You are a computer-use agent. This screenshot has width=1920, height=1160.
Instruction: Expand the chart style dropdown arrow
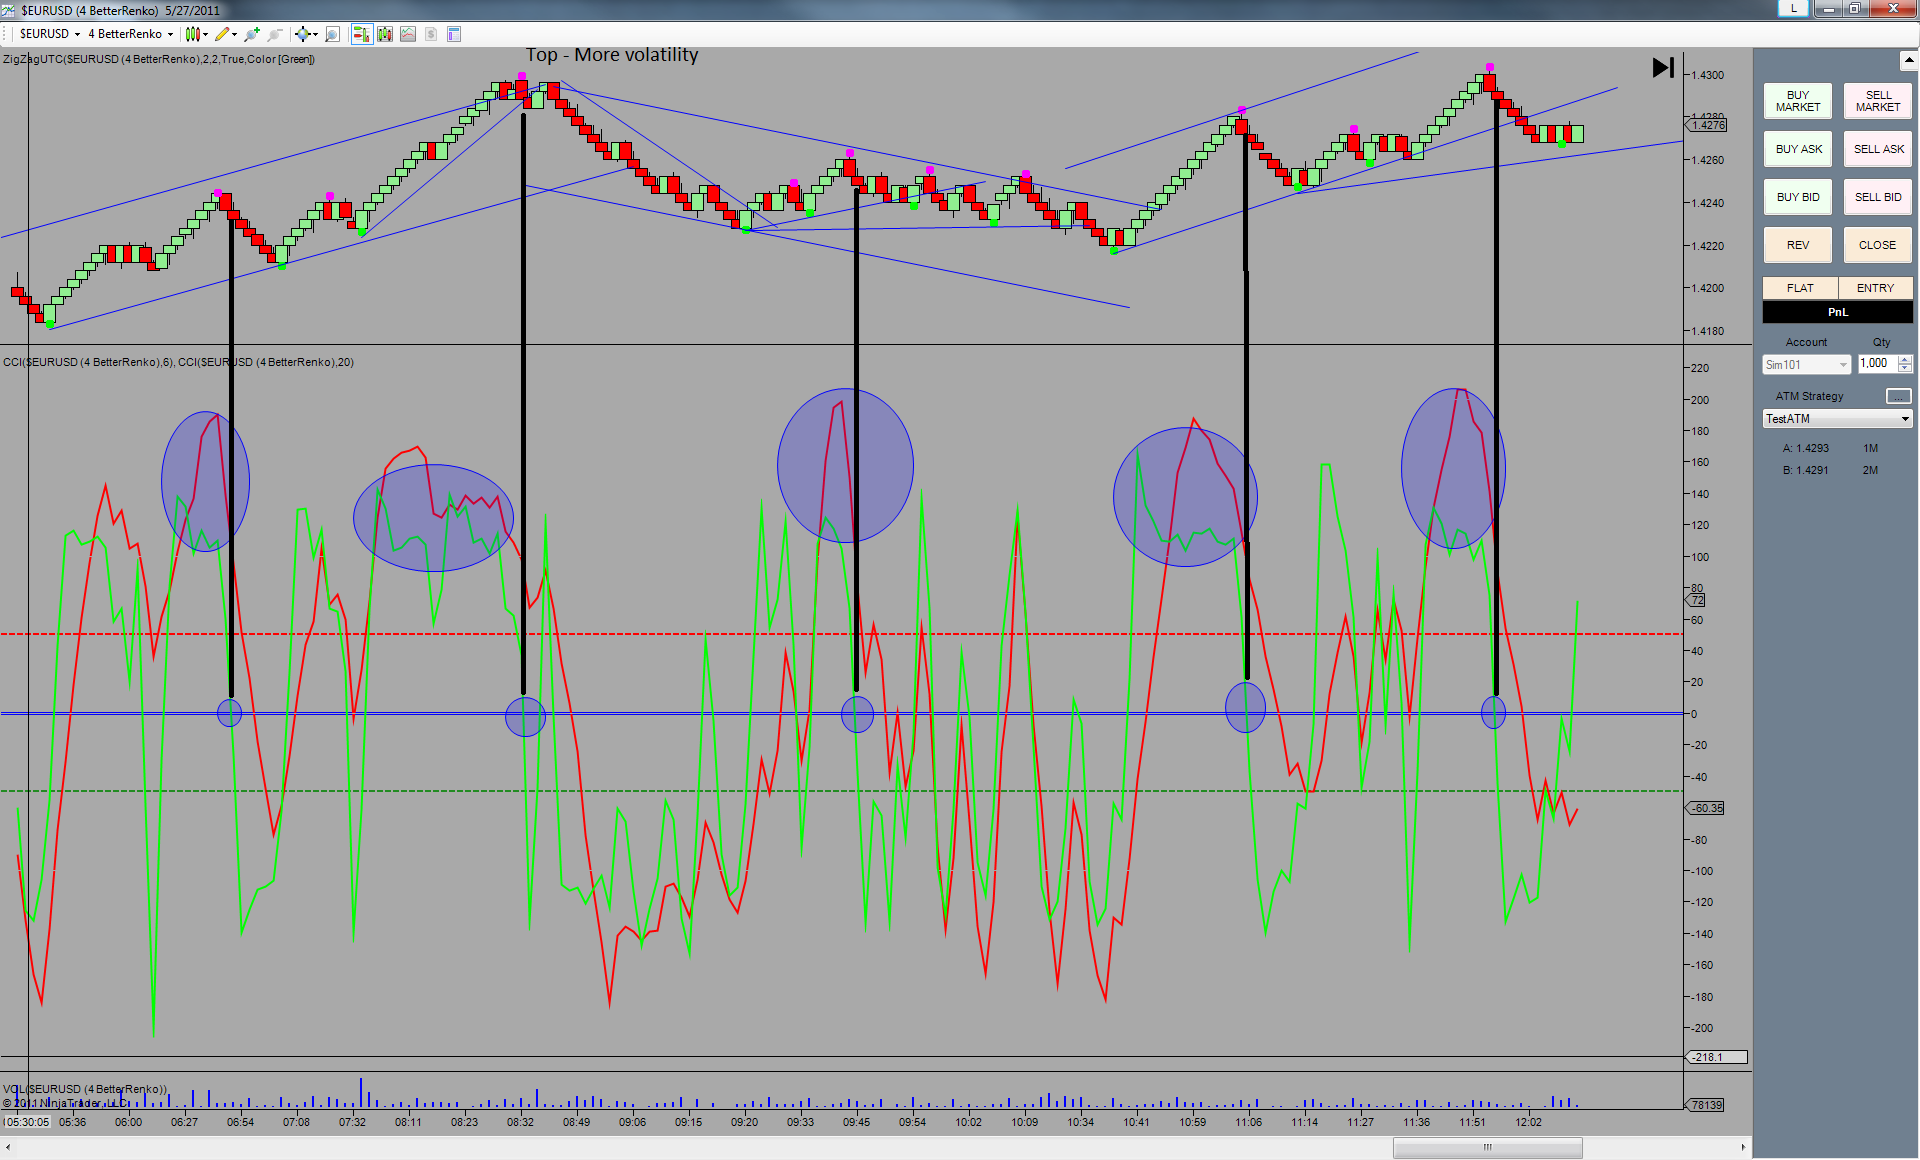coord(206,34)
